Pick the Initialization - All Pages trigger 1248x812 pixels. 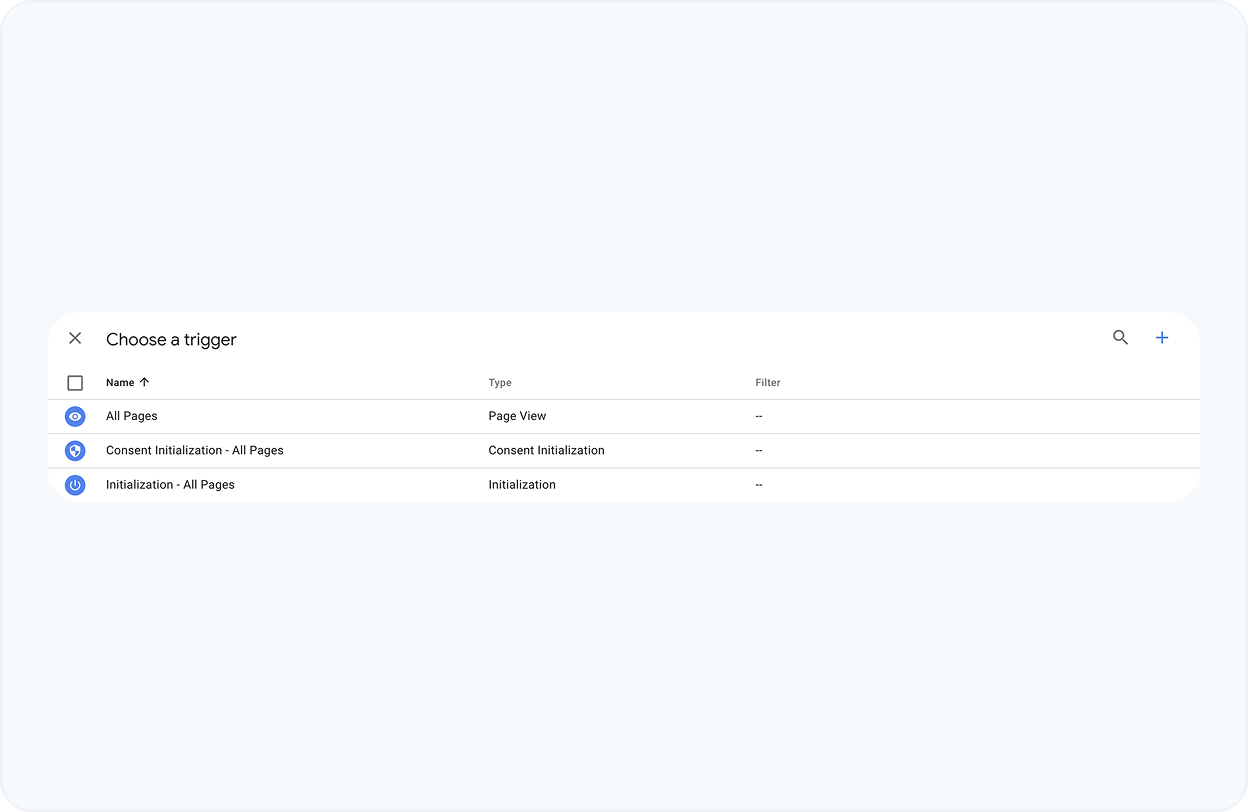point(170,484)
